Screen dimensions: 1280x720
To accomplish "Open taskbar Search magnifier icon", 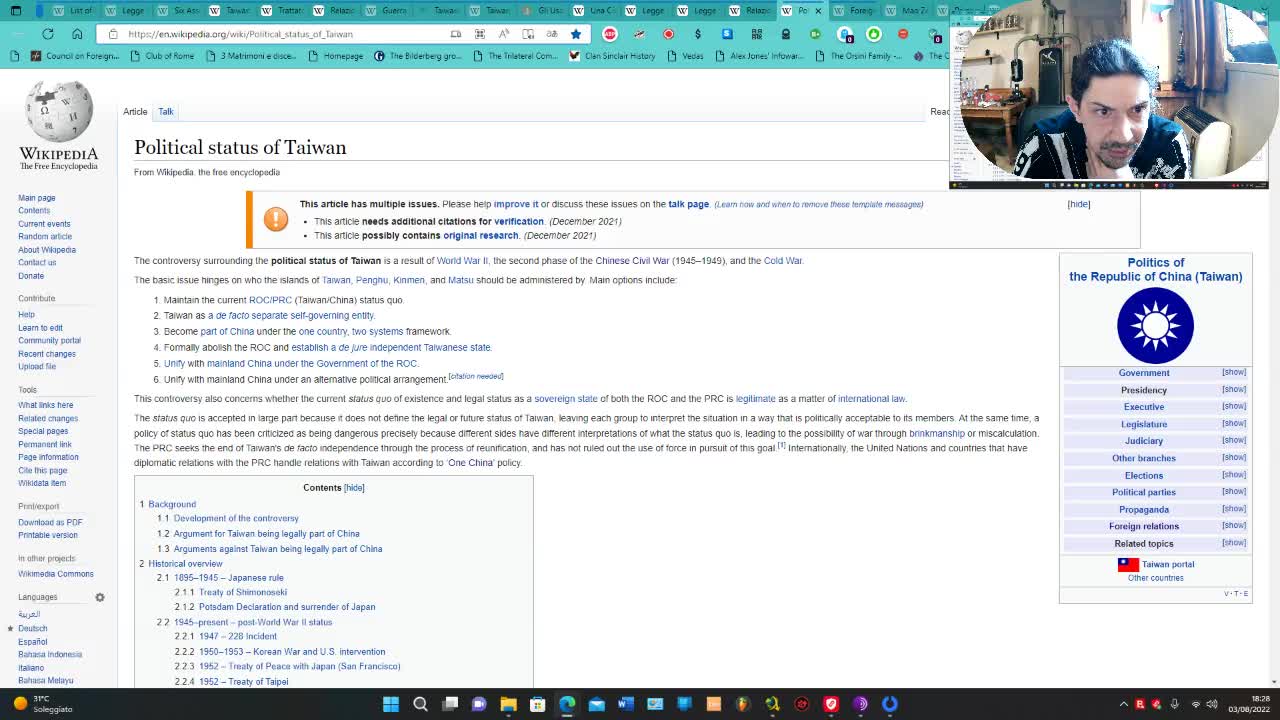I will tap(420, 704).
